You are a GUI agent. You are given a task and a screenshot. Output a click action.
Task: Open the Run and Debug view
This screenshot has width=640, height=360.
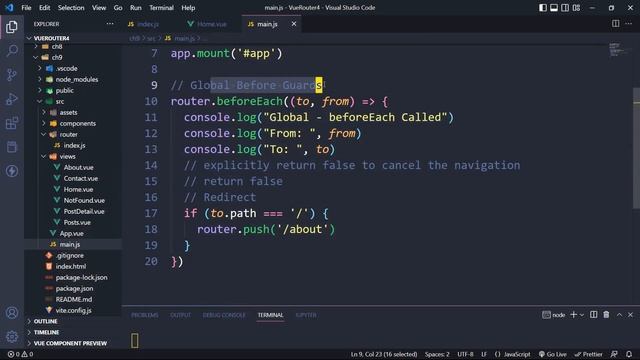tap(12, 99)
